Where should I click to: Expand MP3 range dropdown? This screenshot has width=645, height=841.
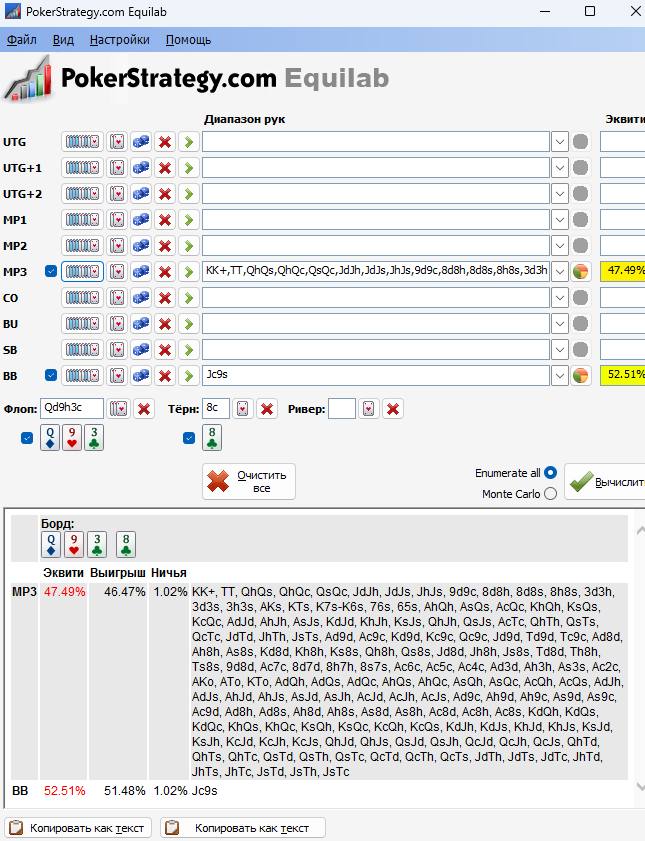(x=560, y=271)
